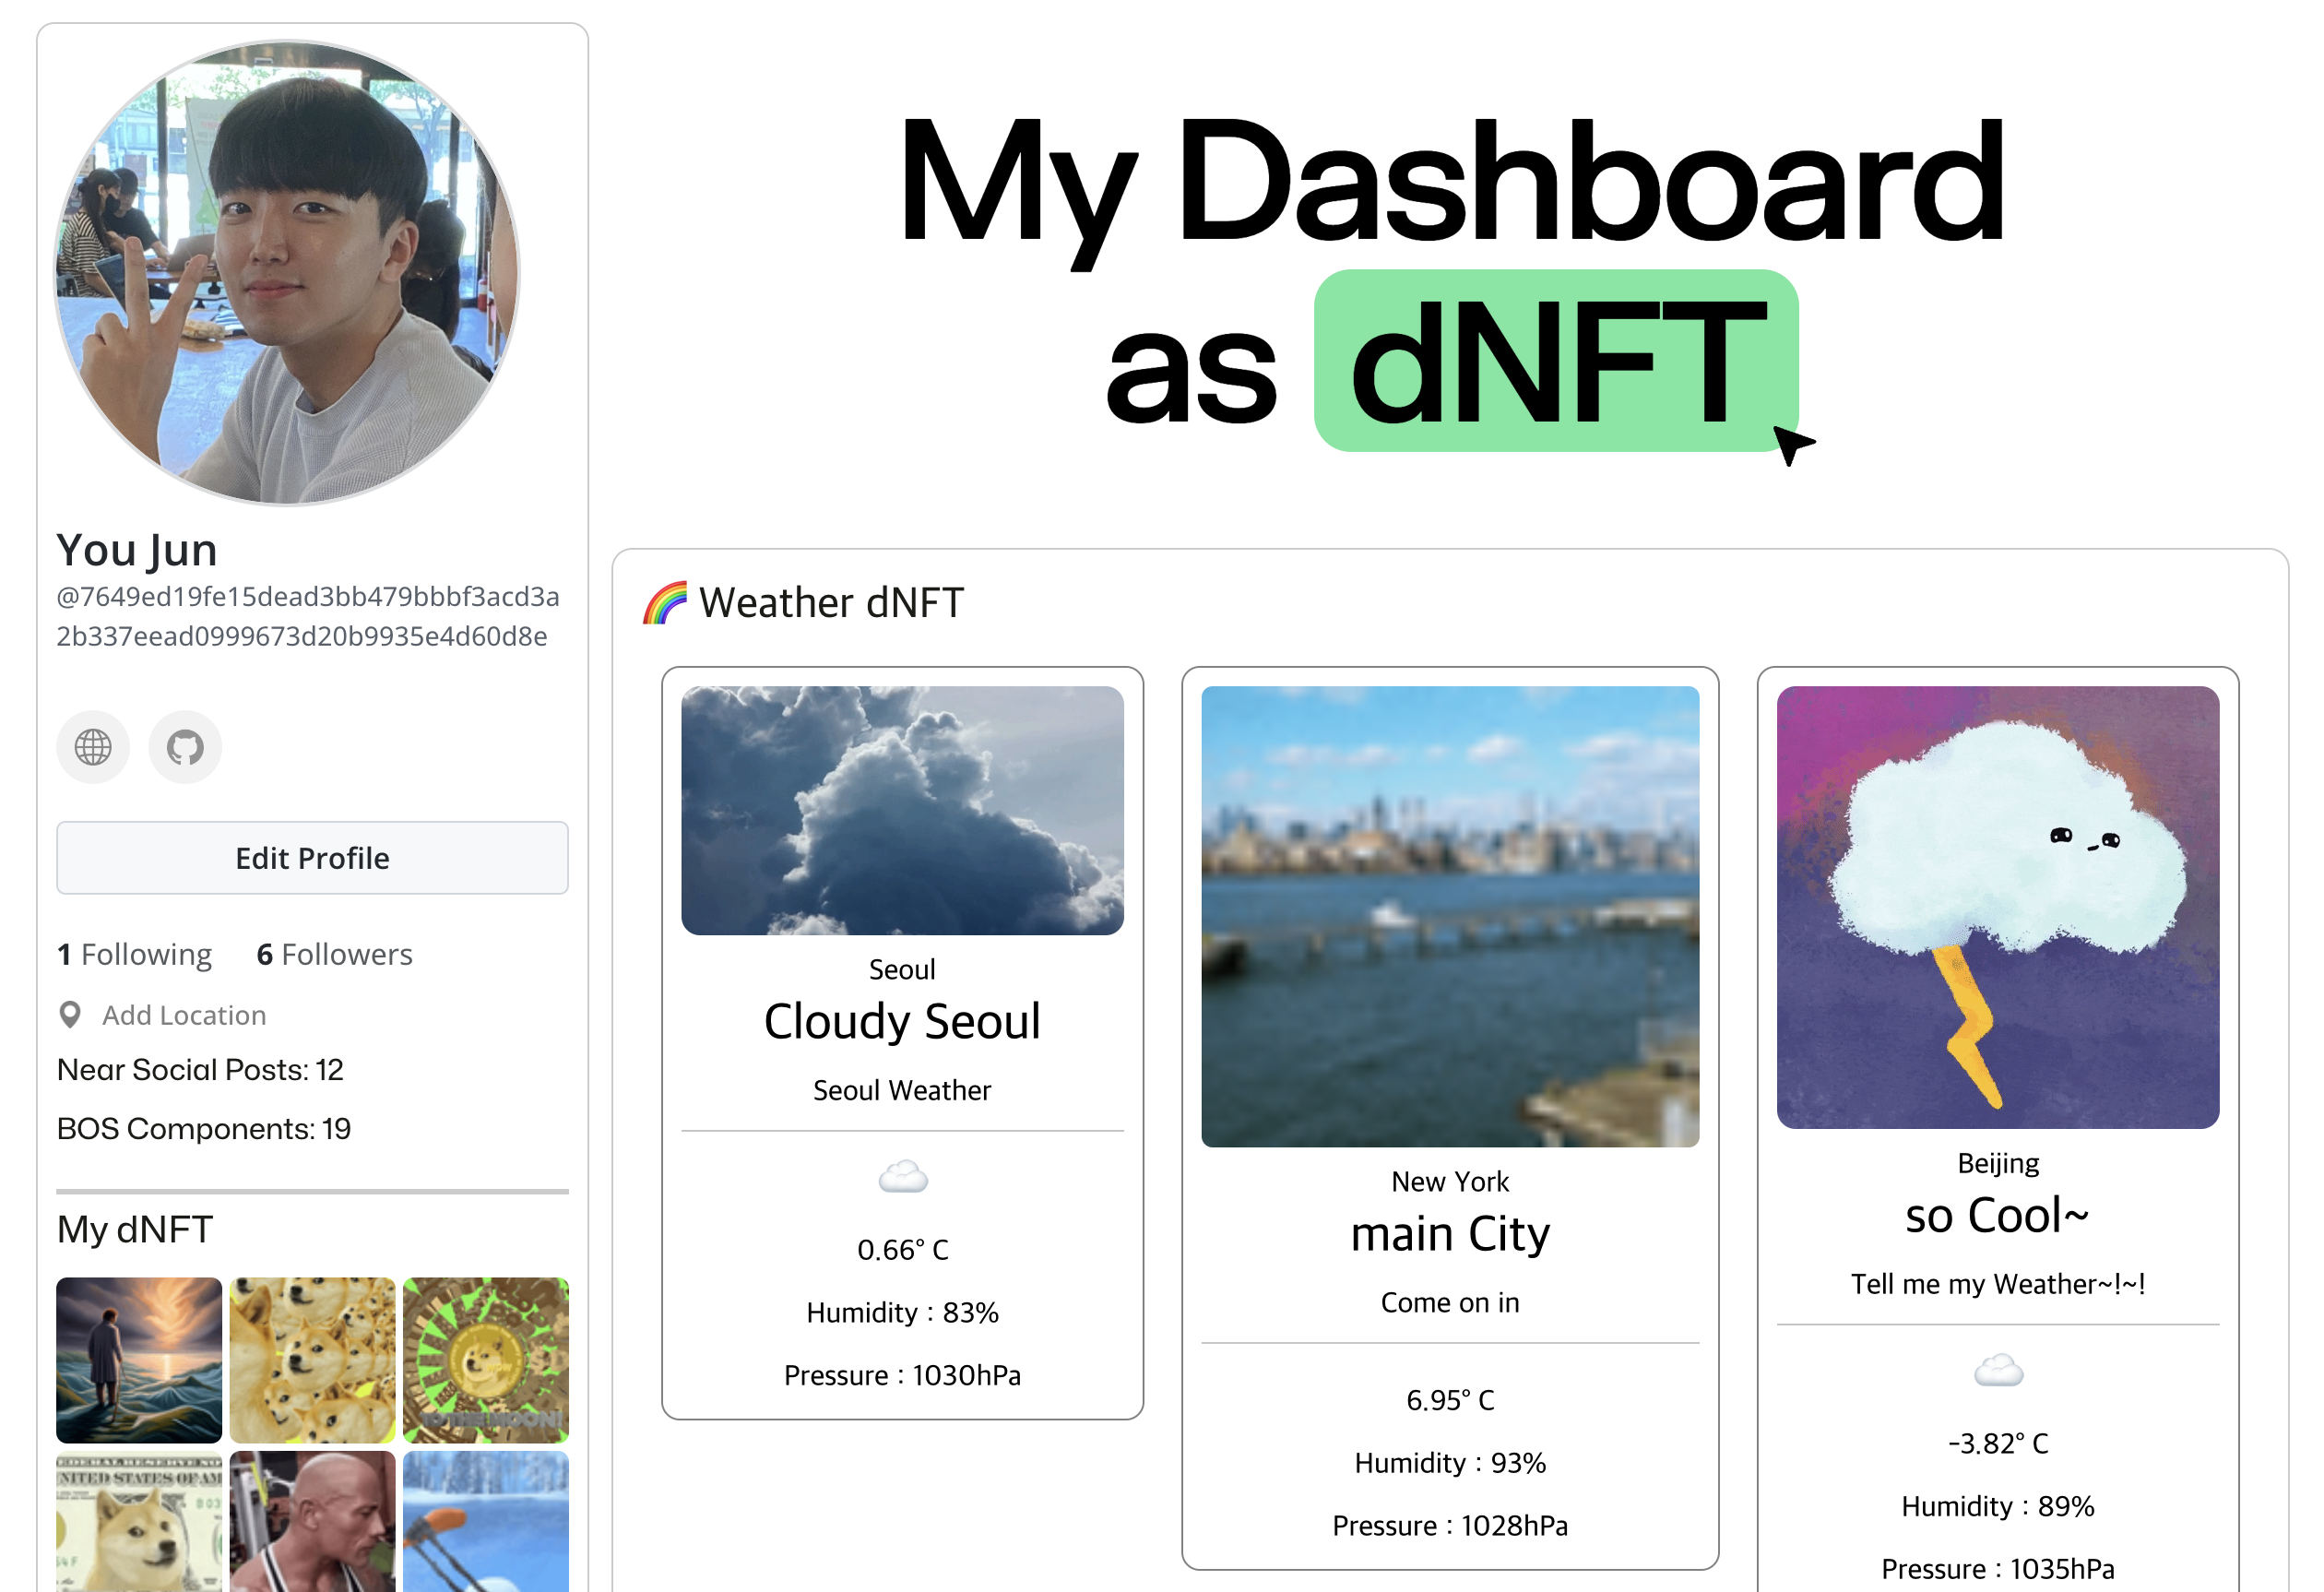The width and height of the screenshot is (2324, 1592).
Task: Click the round profile photo
Action: click(286, 273)
